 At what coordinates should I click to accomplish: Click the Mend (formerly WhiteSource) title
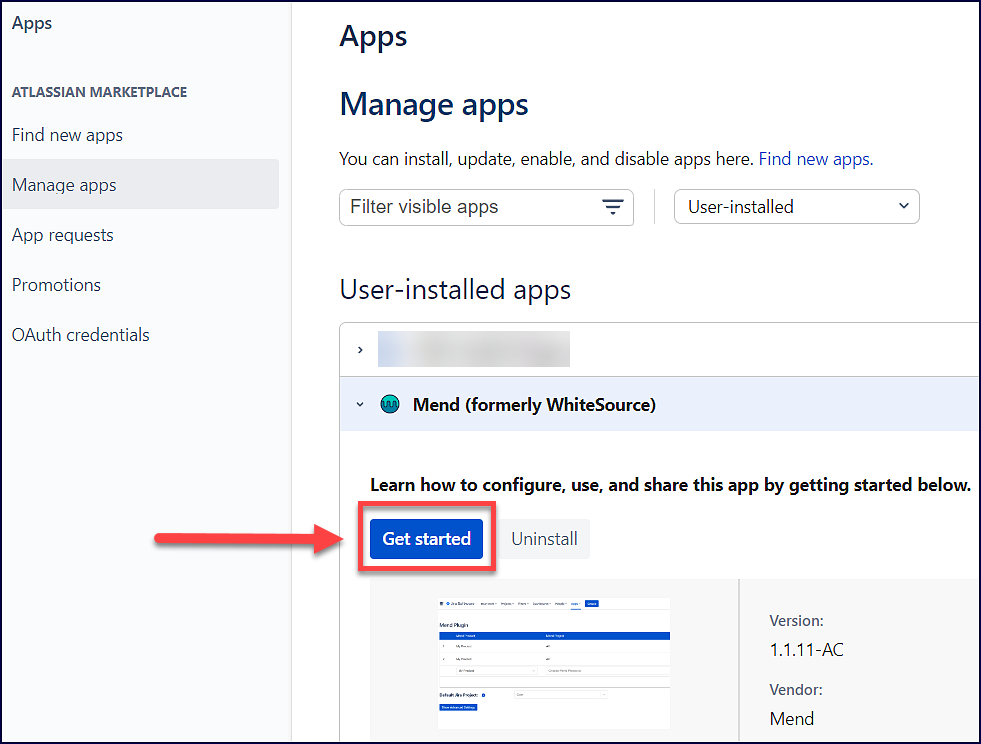pos(534,405)
